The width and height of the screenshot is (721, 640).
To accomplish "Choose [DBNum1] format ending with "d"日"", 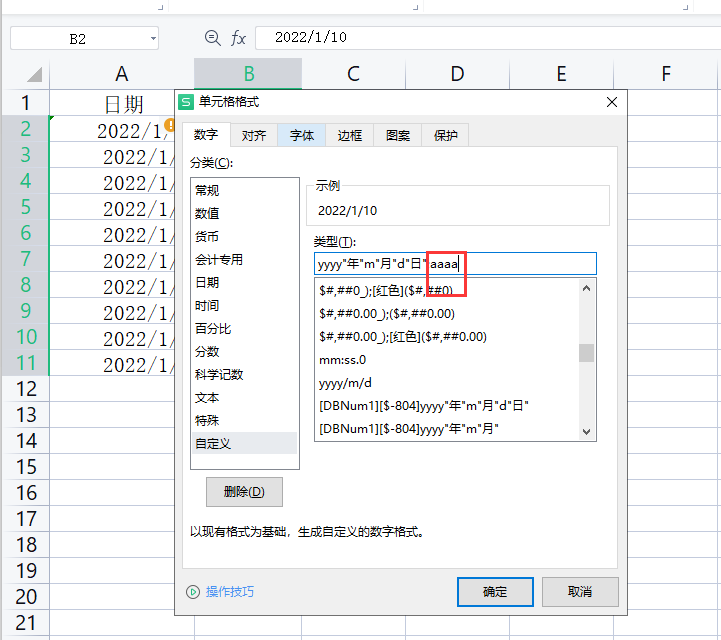I will pyautogui.click(x=446, y=406).
